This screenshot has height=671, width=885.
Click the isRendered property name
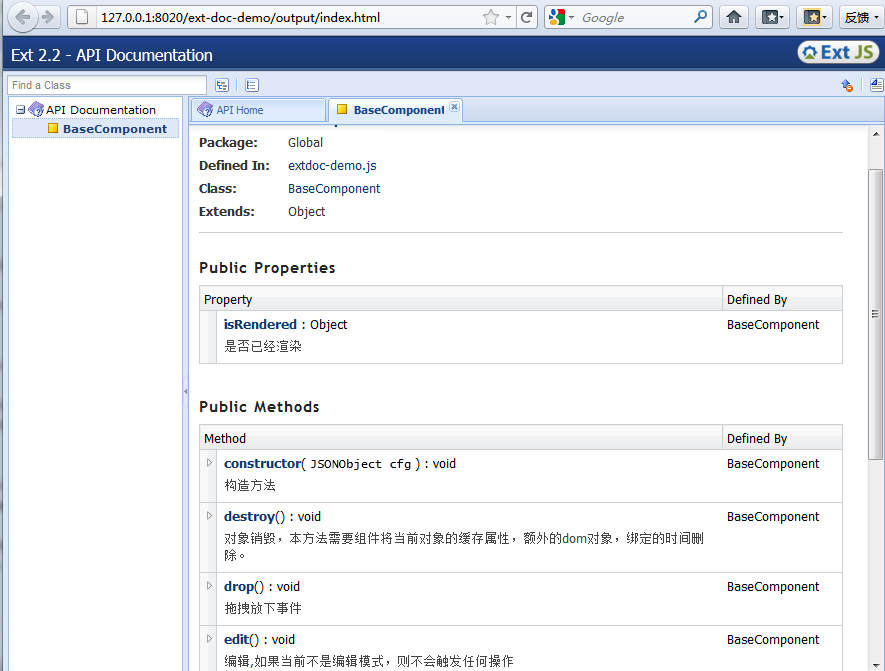point(260,324)
